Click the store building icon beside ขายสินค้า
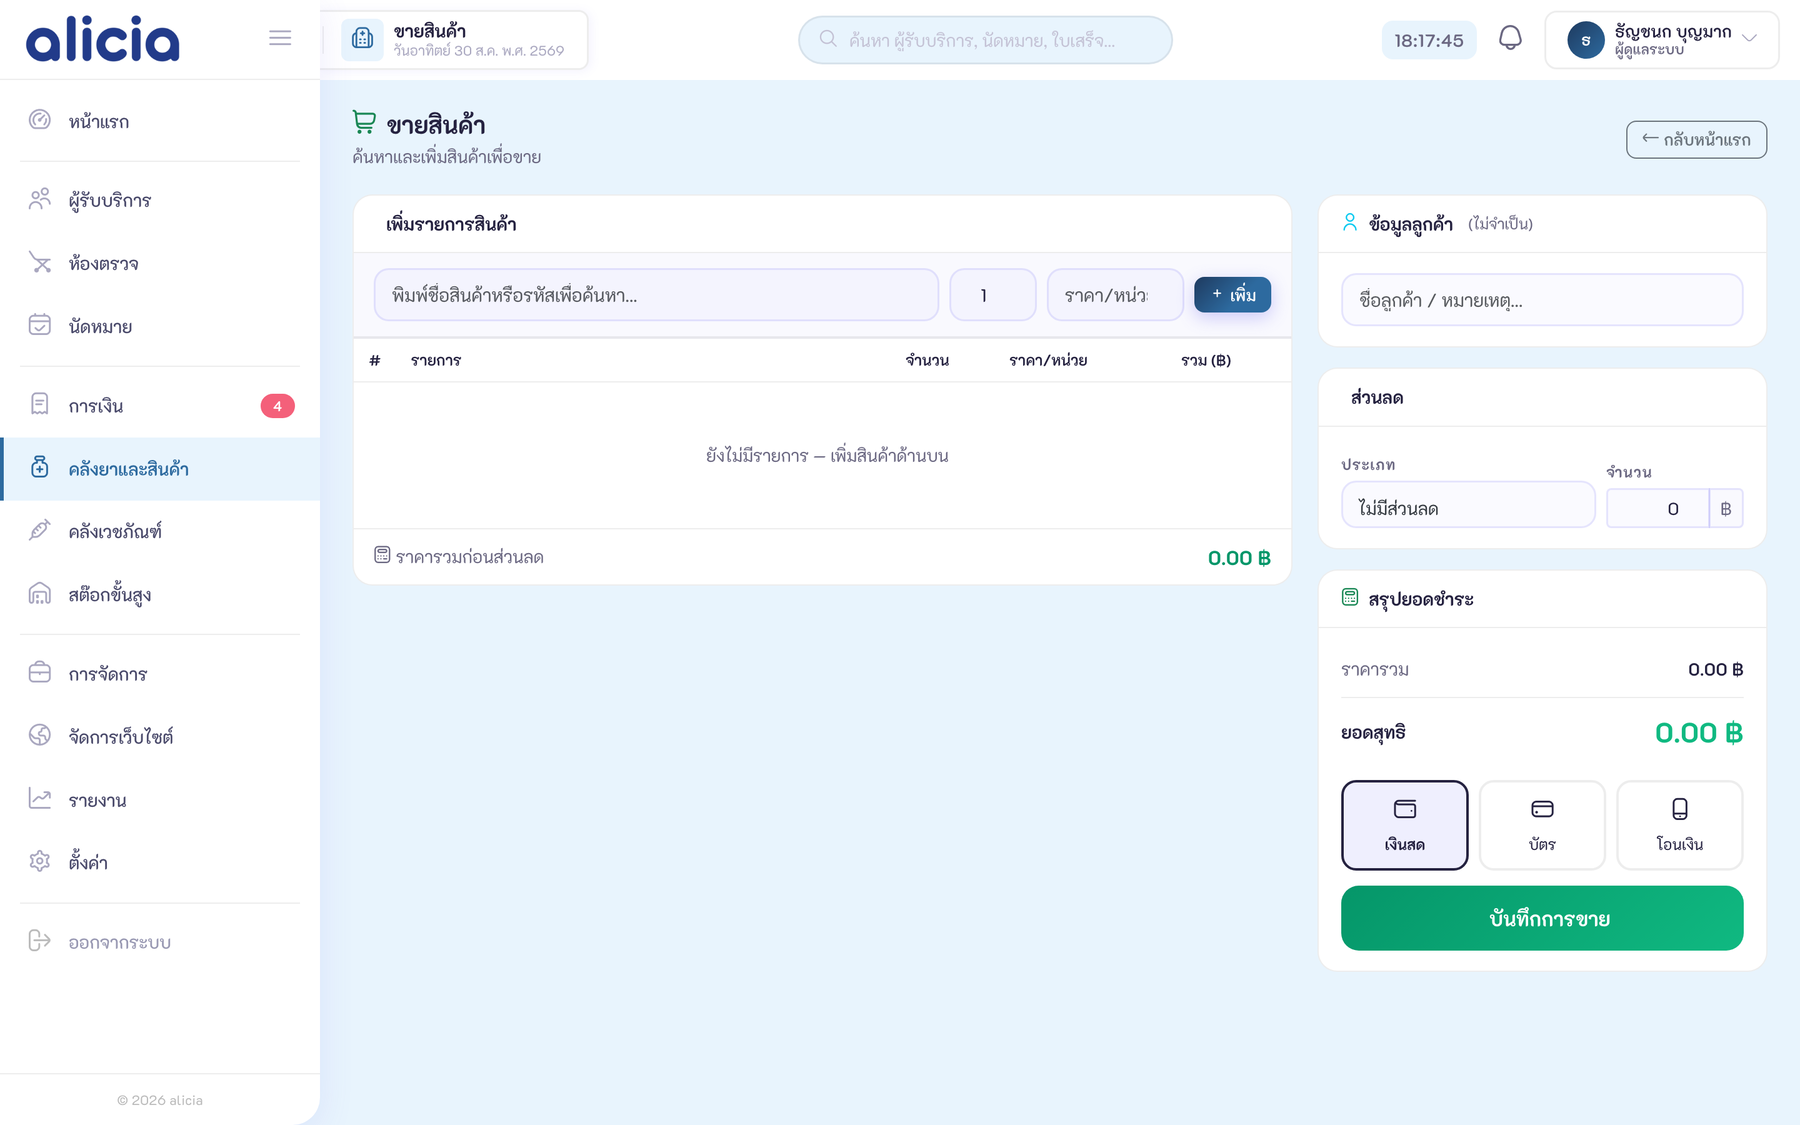Screen dimensions: 1800x1125 [x=363, y=39]
